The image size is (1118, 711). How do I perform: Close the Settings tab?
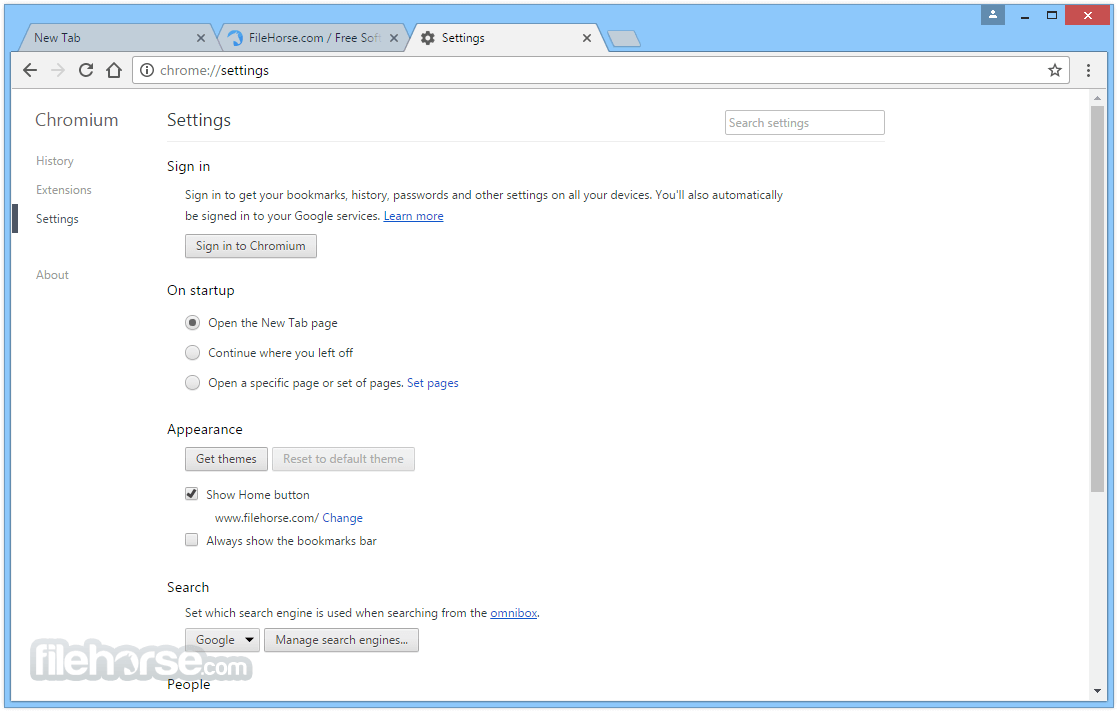(x=587, y=38)
